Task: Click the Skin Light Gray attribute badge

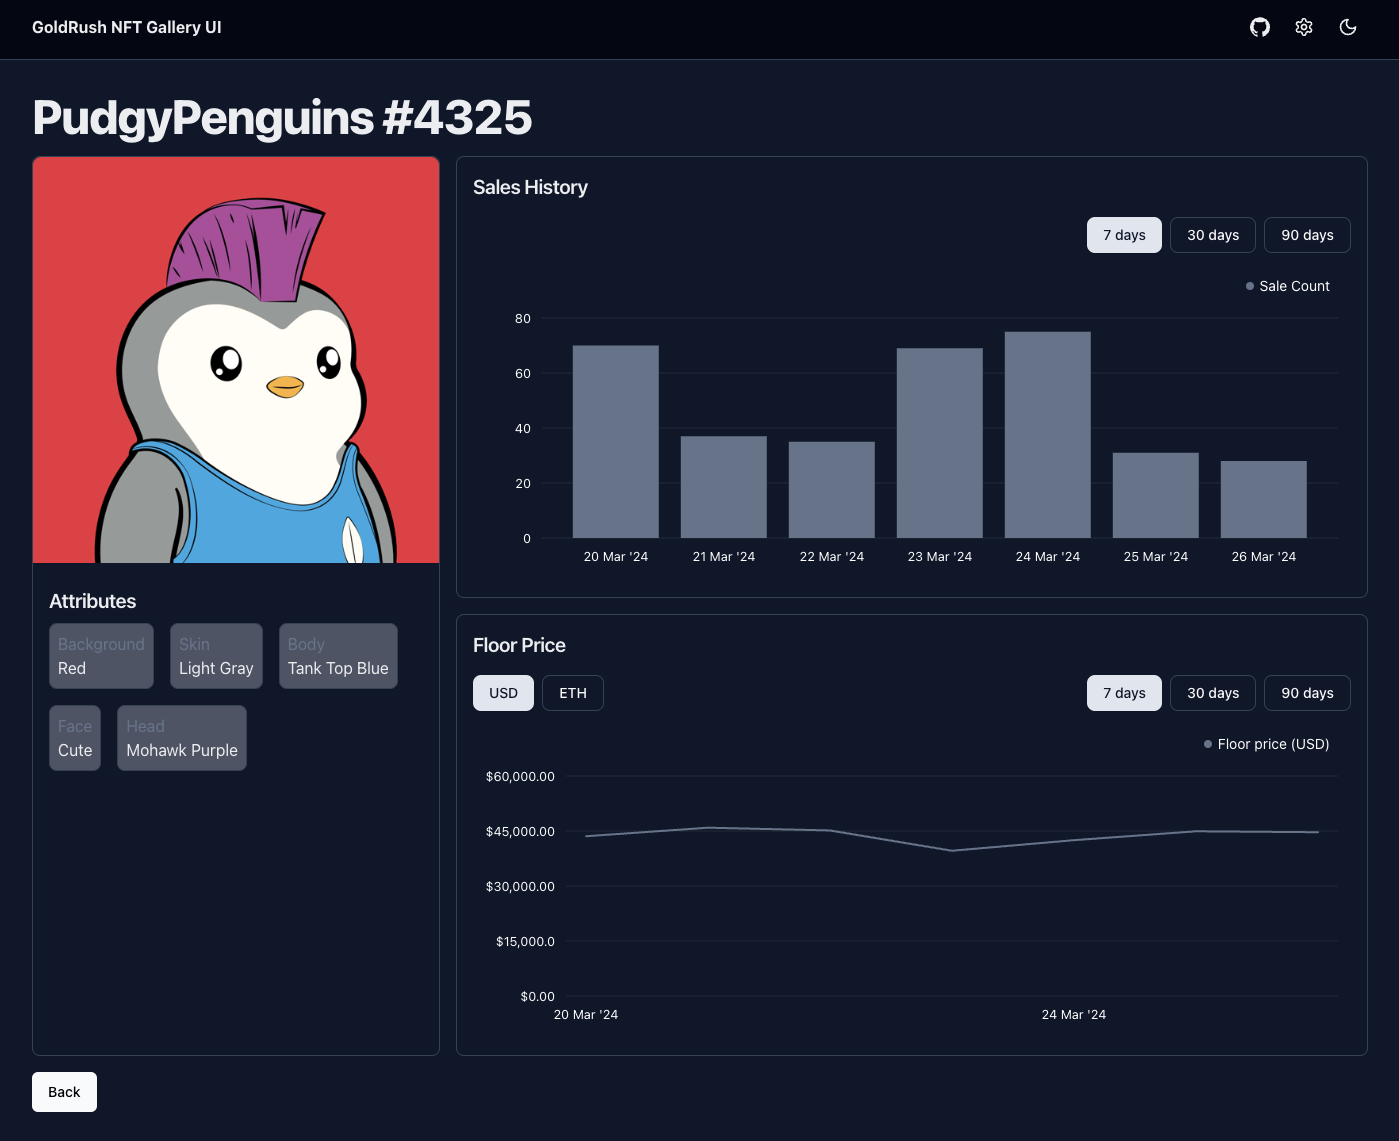Action: point(216,656)
